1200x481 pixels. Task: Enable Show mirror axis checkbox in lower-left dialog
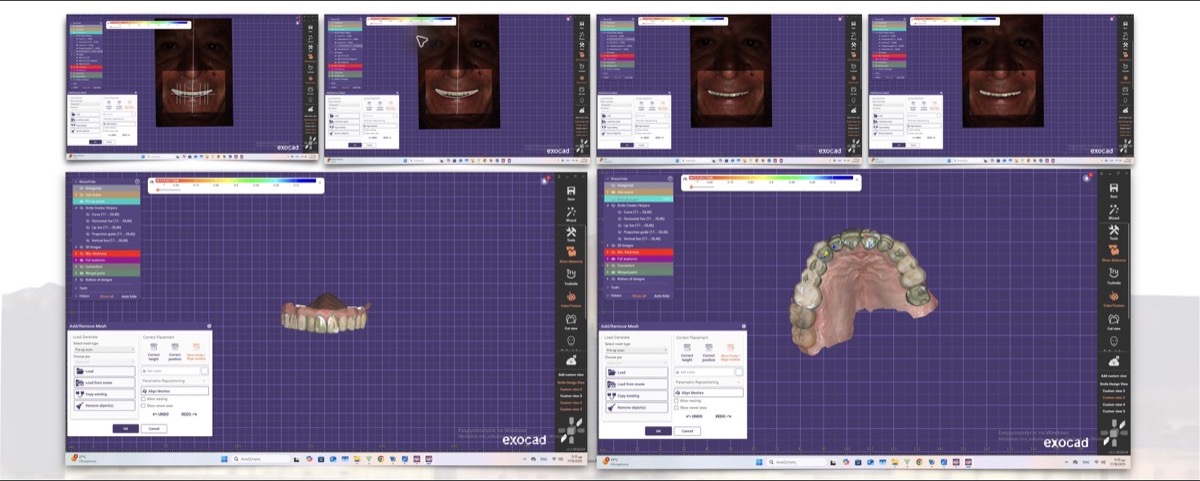pos(143,405)
